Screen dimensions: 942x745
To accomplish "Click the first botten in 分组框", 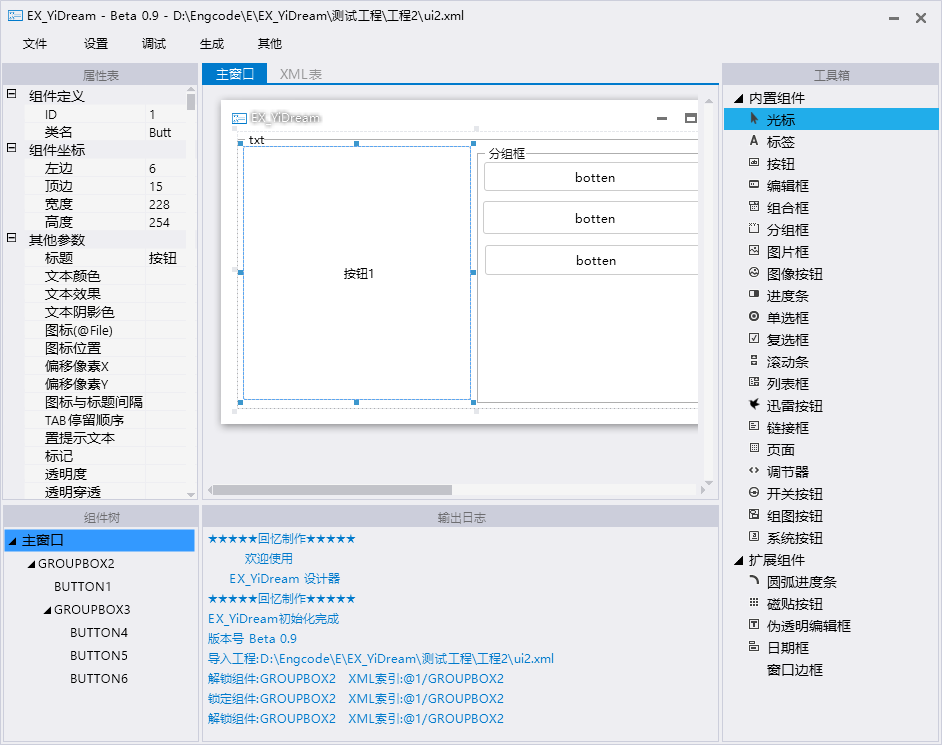I will coord(594,177).
